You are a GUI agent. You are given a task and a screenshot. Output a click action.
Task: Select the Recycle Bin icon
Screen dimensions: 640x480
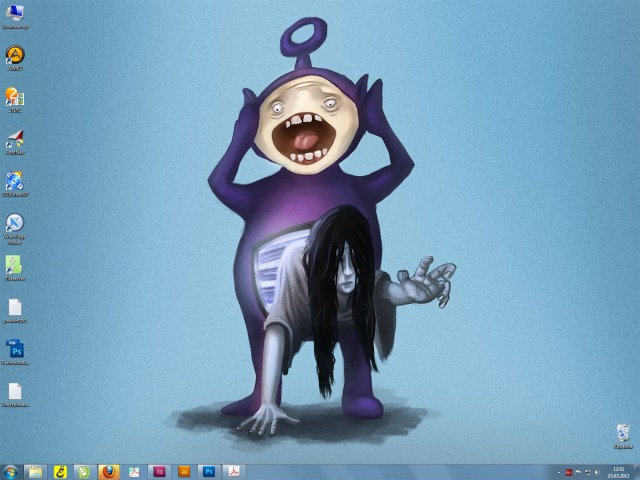623,436
